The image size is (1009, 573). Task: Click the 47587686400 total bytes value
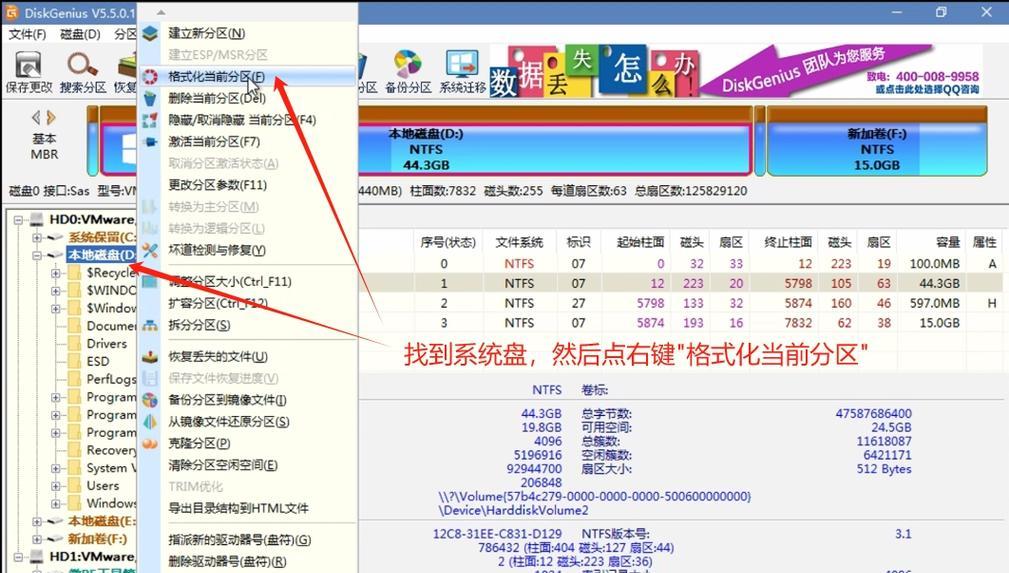pyautogui.click(x=873, y=414)
